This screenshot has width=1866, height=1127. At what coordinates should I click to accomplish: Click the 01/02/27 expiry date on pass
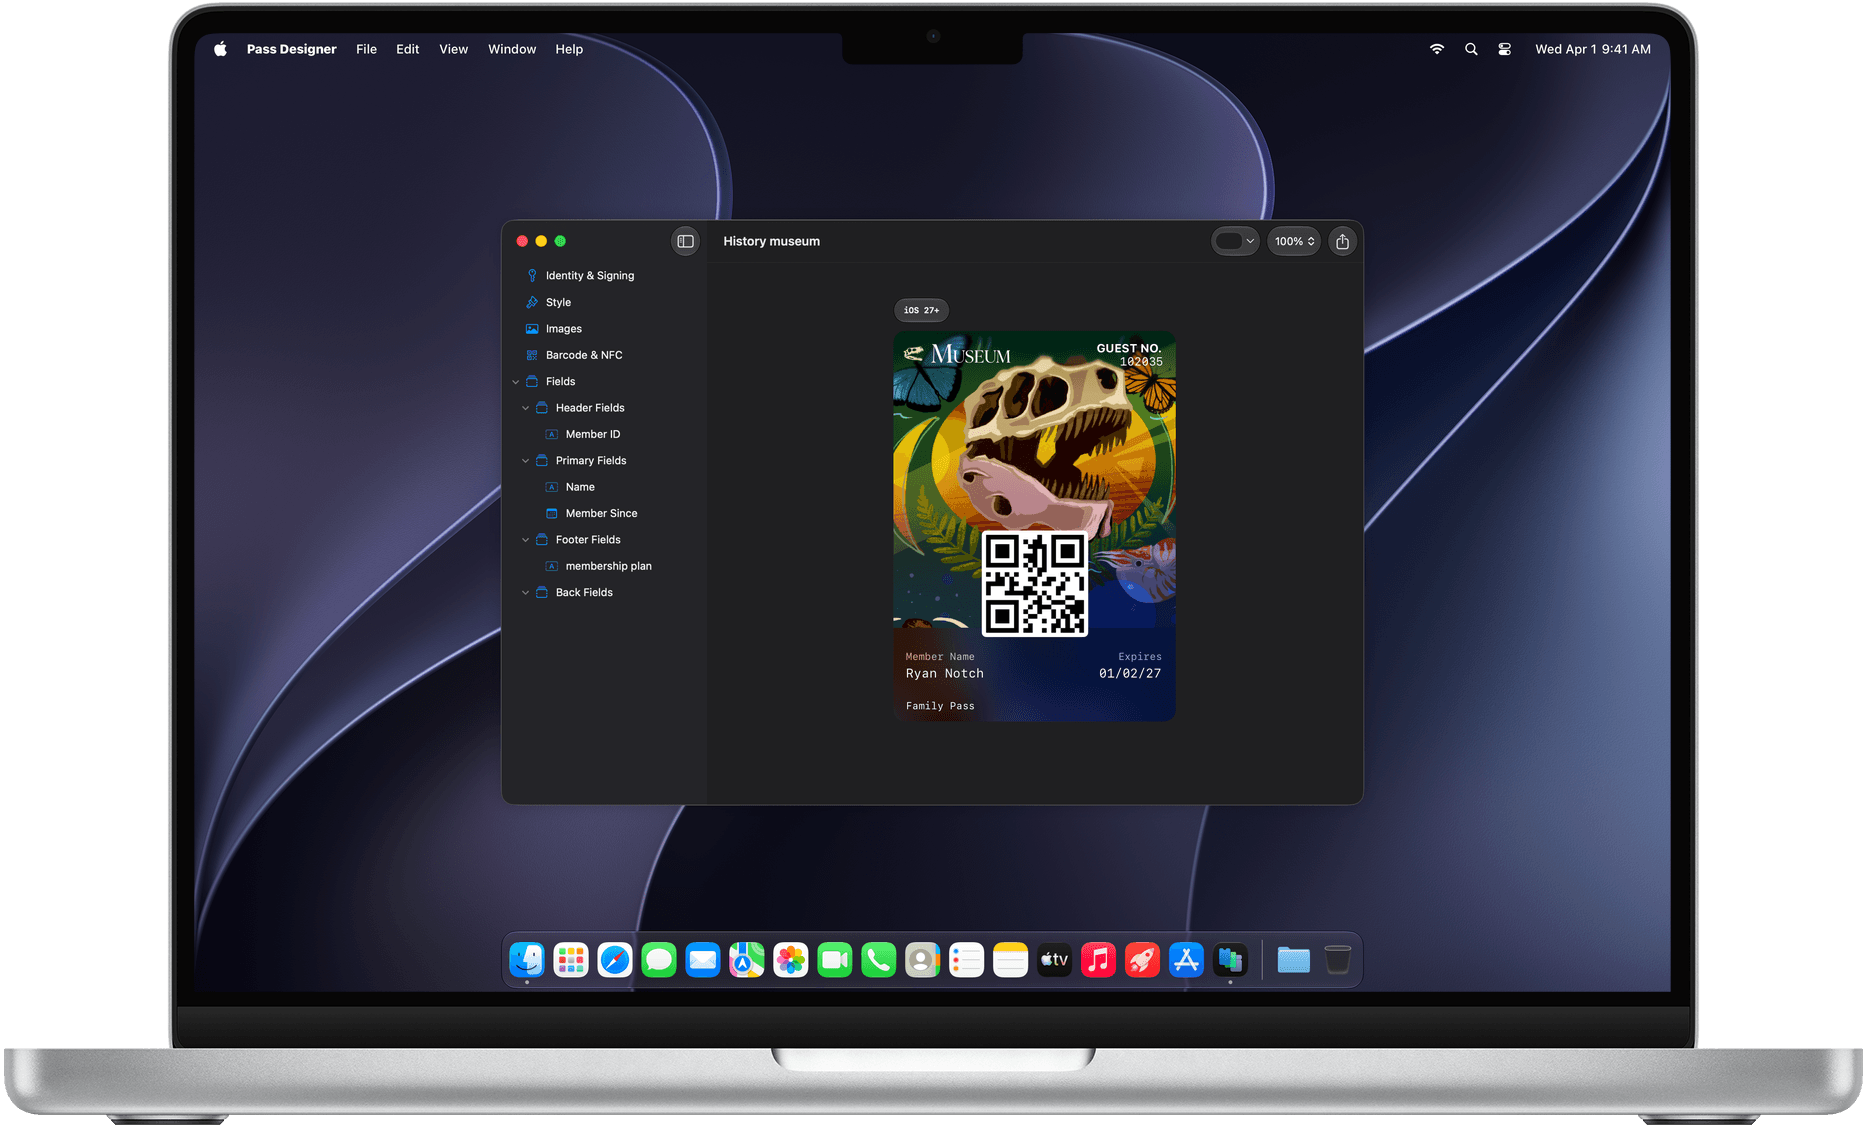click(x=1130, y=674)
